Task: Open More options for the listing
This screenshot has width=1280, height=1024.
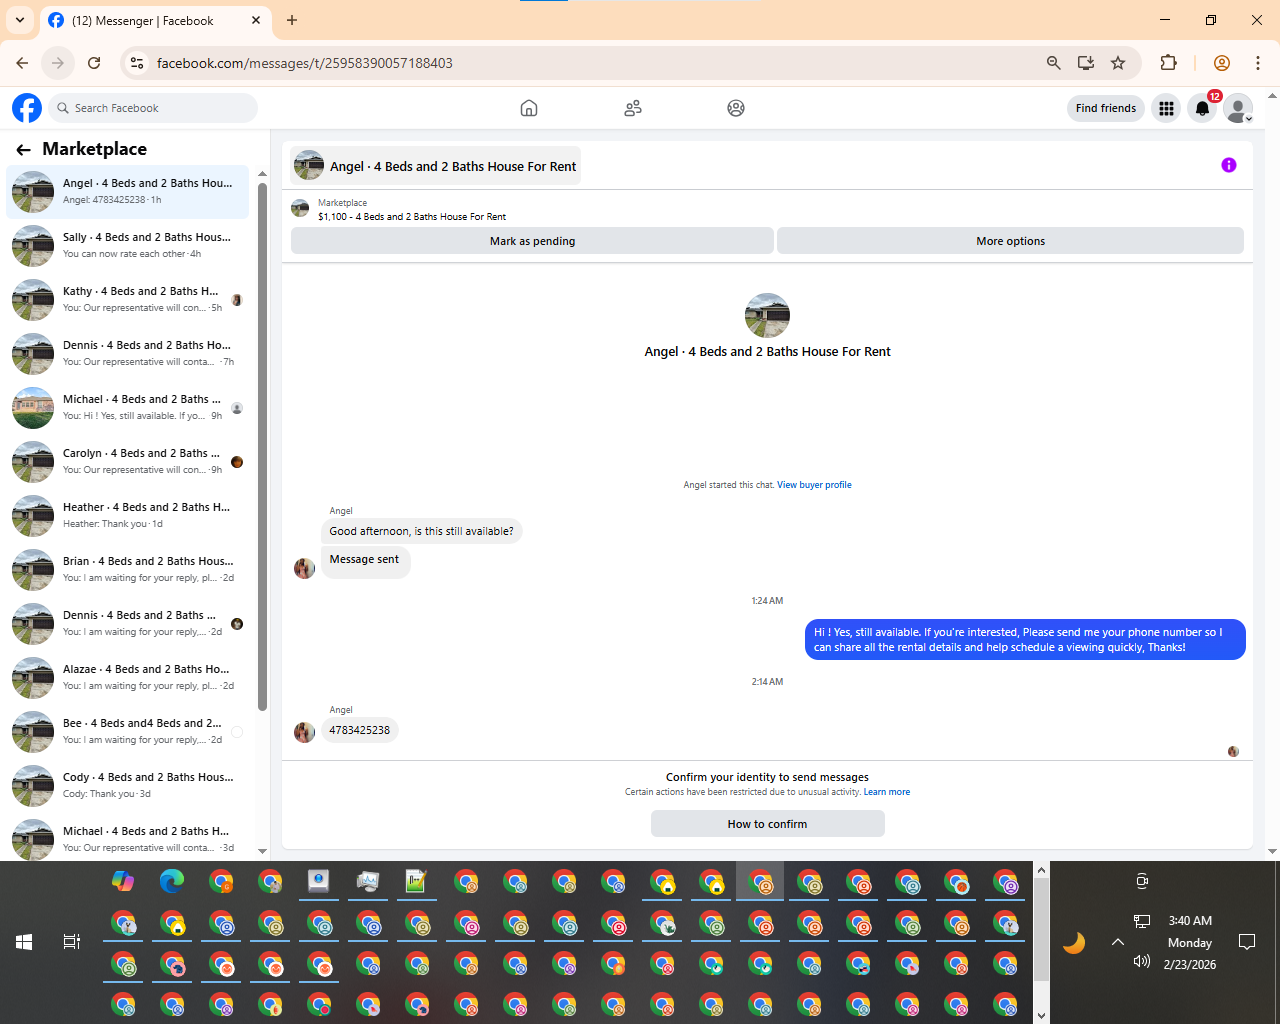Action: pyautogui.click(x=1010, y=241)
